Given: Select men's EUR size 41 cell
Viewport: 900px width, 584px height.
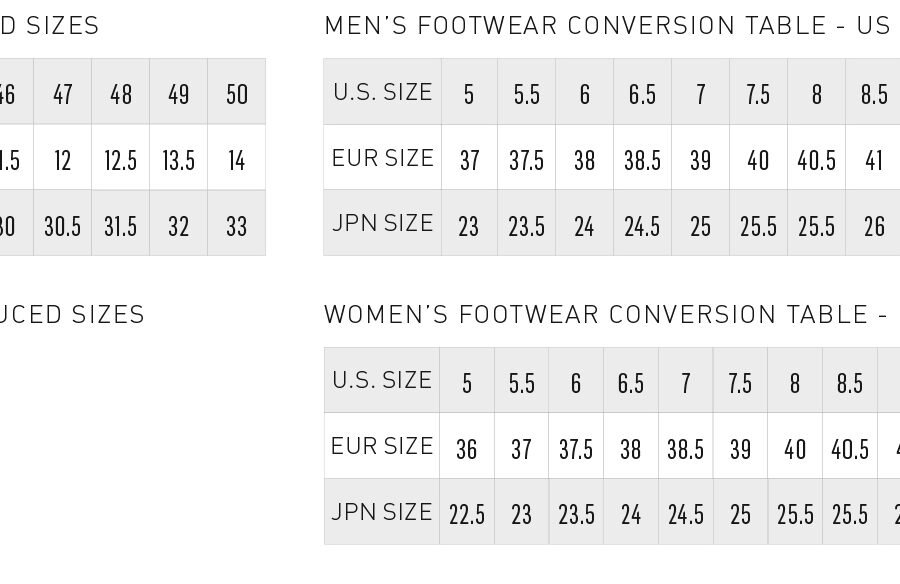Looking at the screenshot, I should point(872,157).
